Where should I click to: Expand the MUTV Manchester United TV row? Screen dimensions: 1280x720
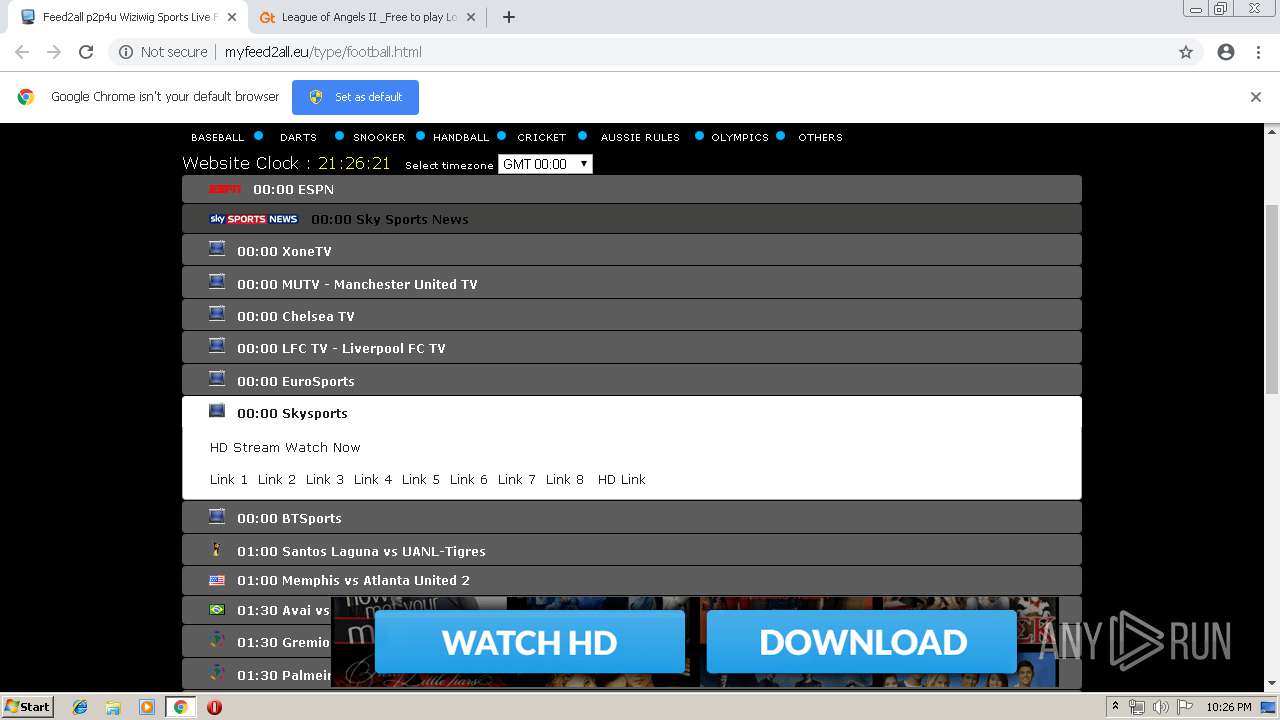[x=632, y=283]
